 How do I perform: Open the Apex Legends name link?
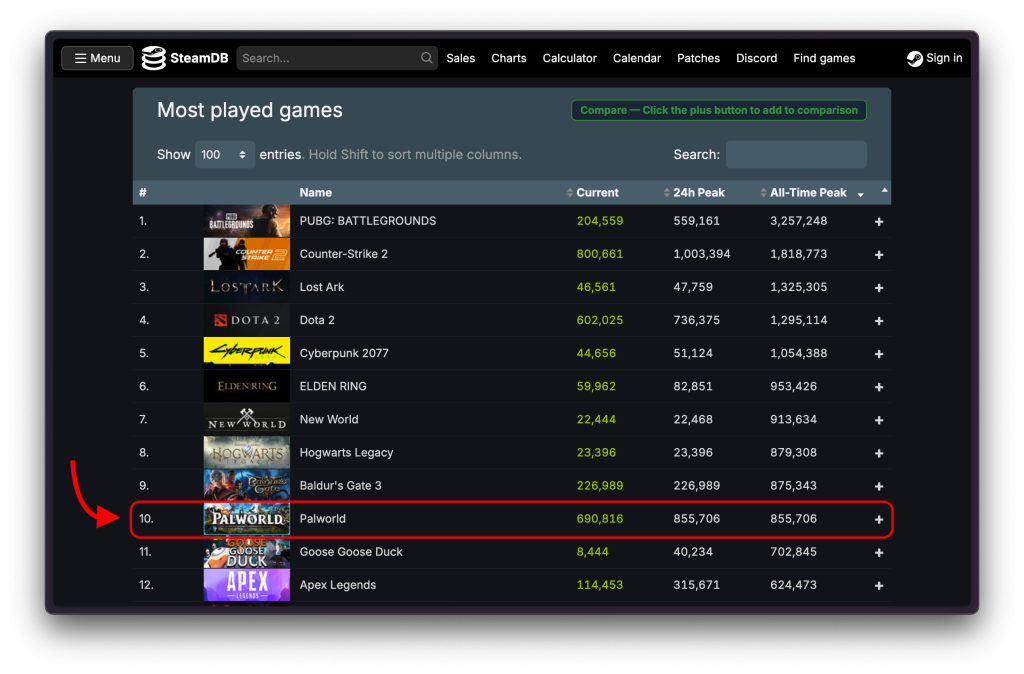coord(338,585)
